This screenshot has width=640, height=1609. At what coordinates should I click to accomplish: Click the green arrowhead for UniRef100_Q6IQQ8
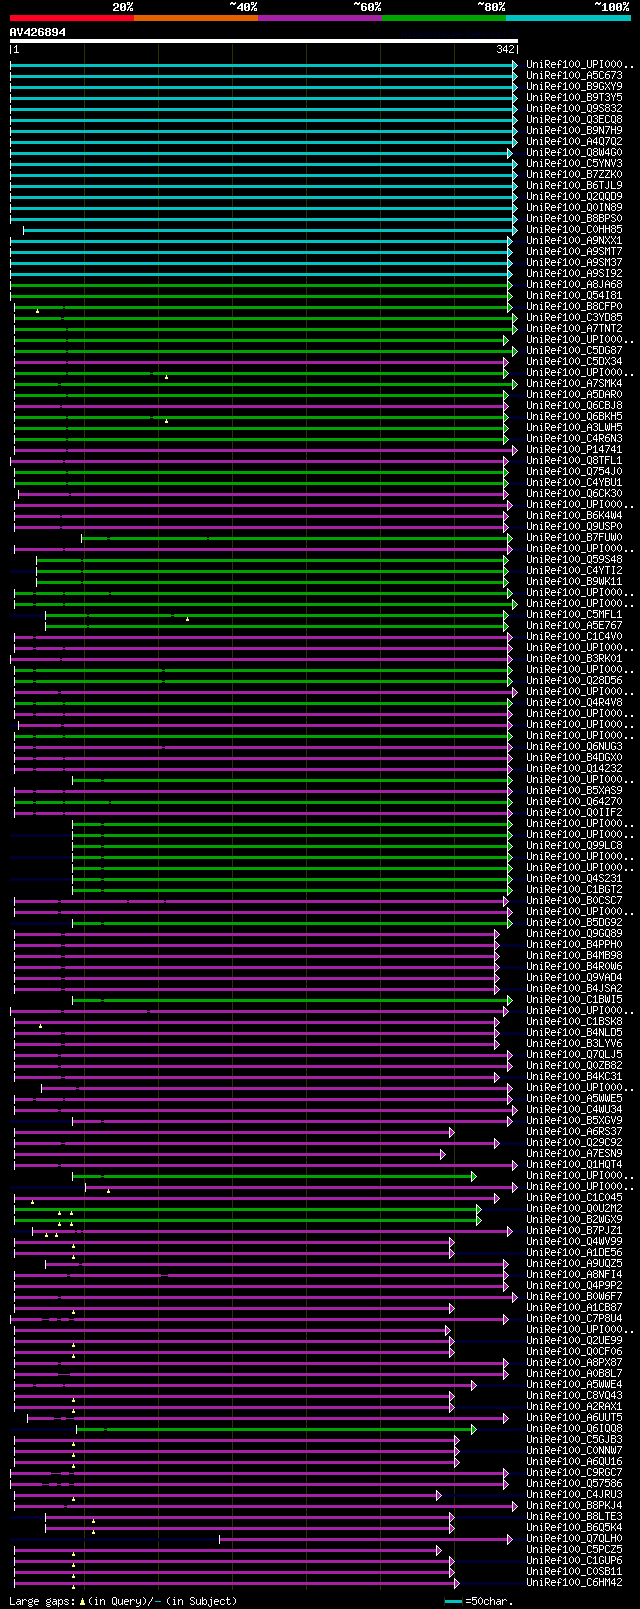pos(474,1428)
